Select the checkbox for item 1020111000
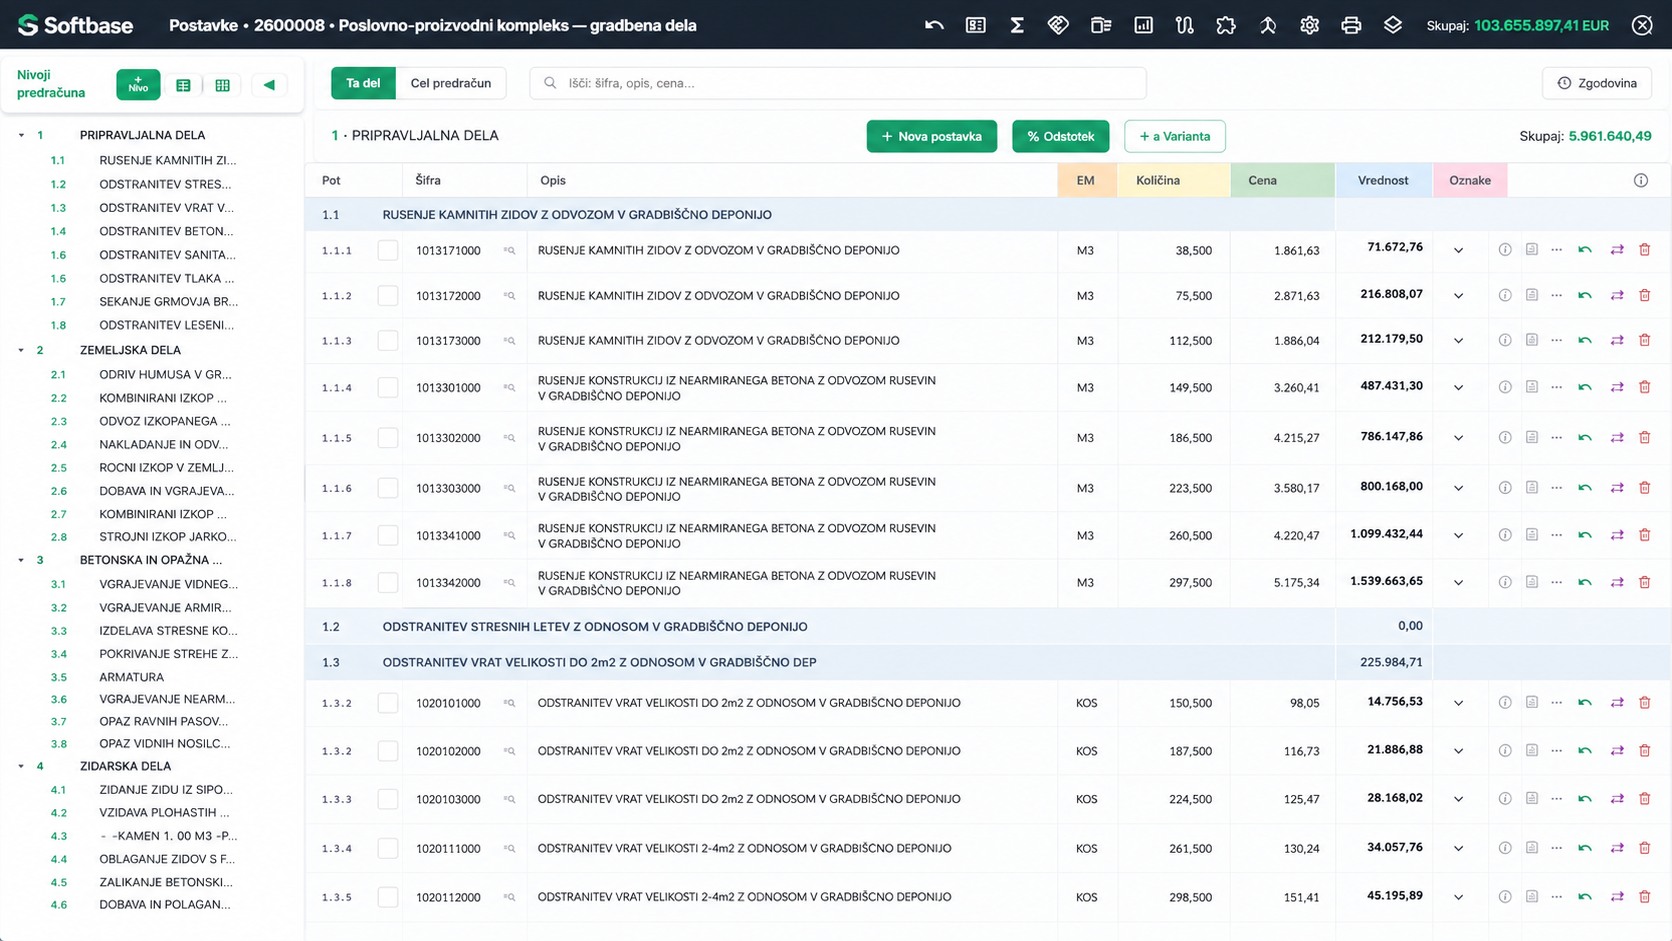This screenshot has height=941, width=1672. pyautogui.click(x=388, y=848)
